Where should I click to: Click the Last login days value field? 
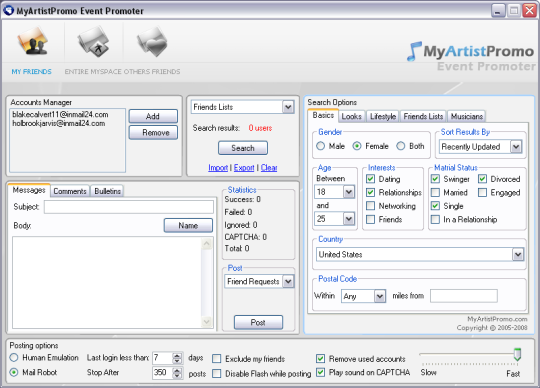coord(163,358)
